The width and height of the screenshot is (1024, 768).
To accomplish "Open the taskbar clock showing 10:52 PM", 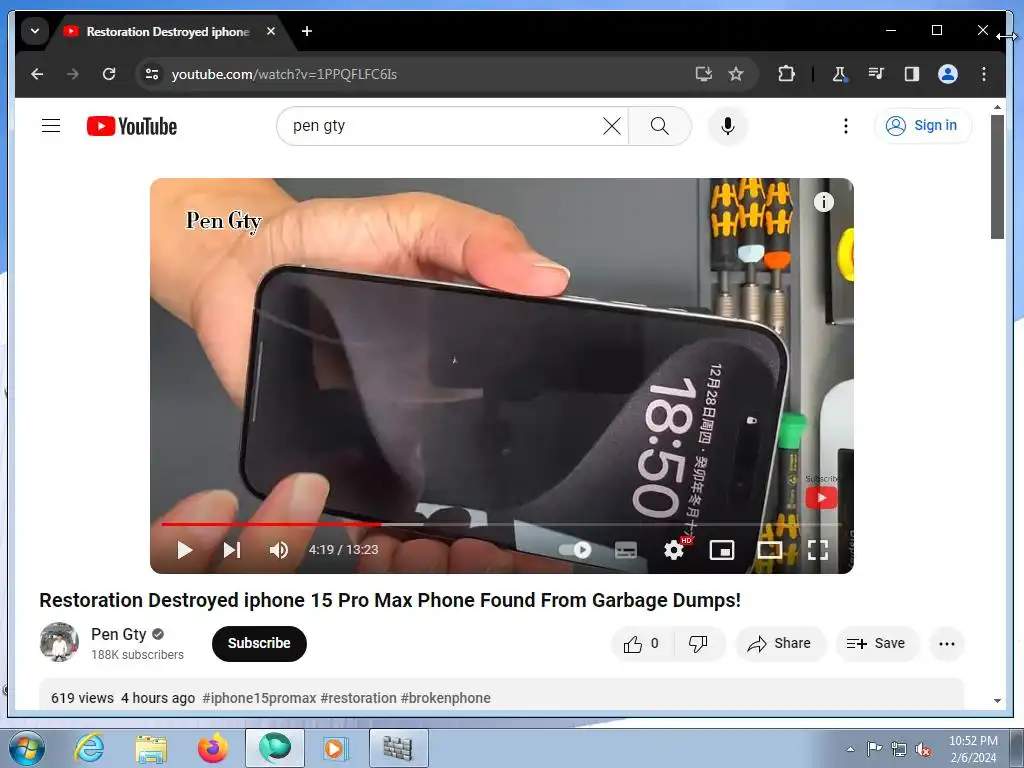I will pyautogui.click(x=973, y=749).
